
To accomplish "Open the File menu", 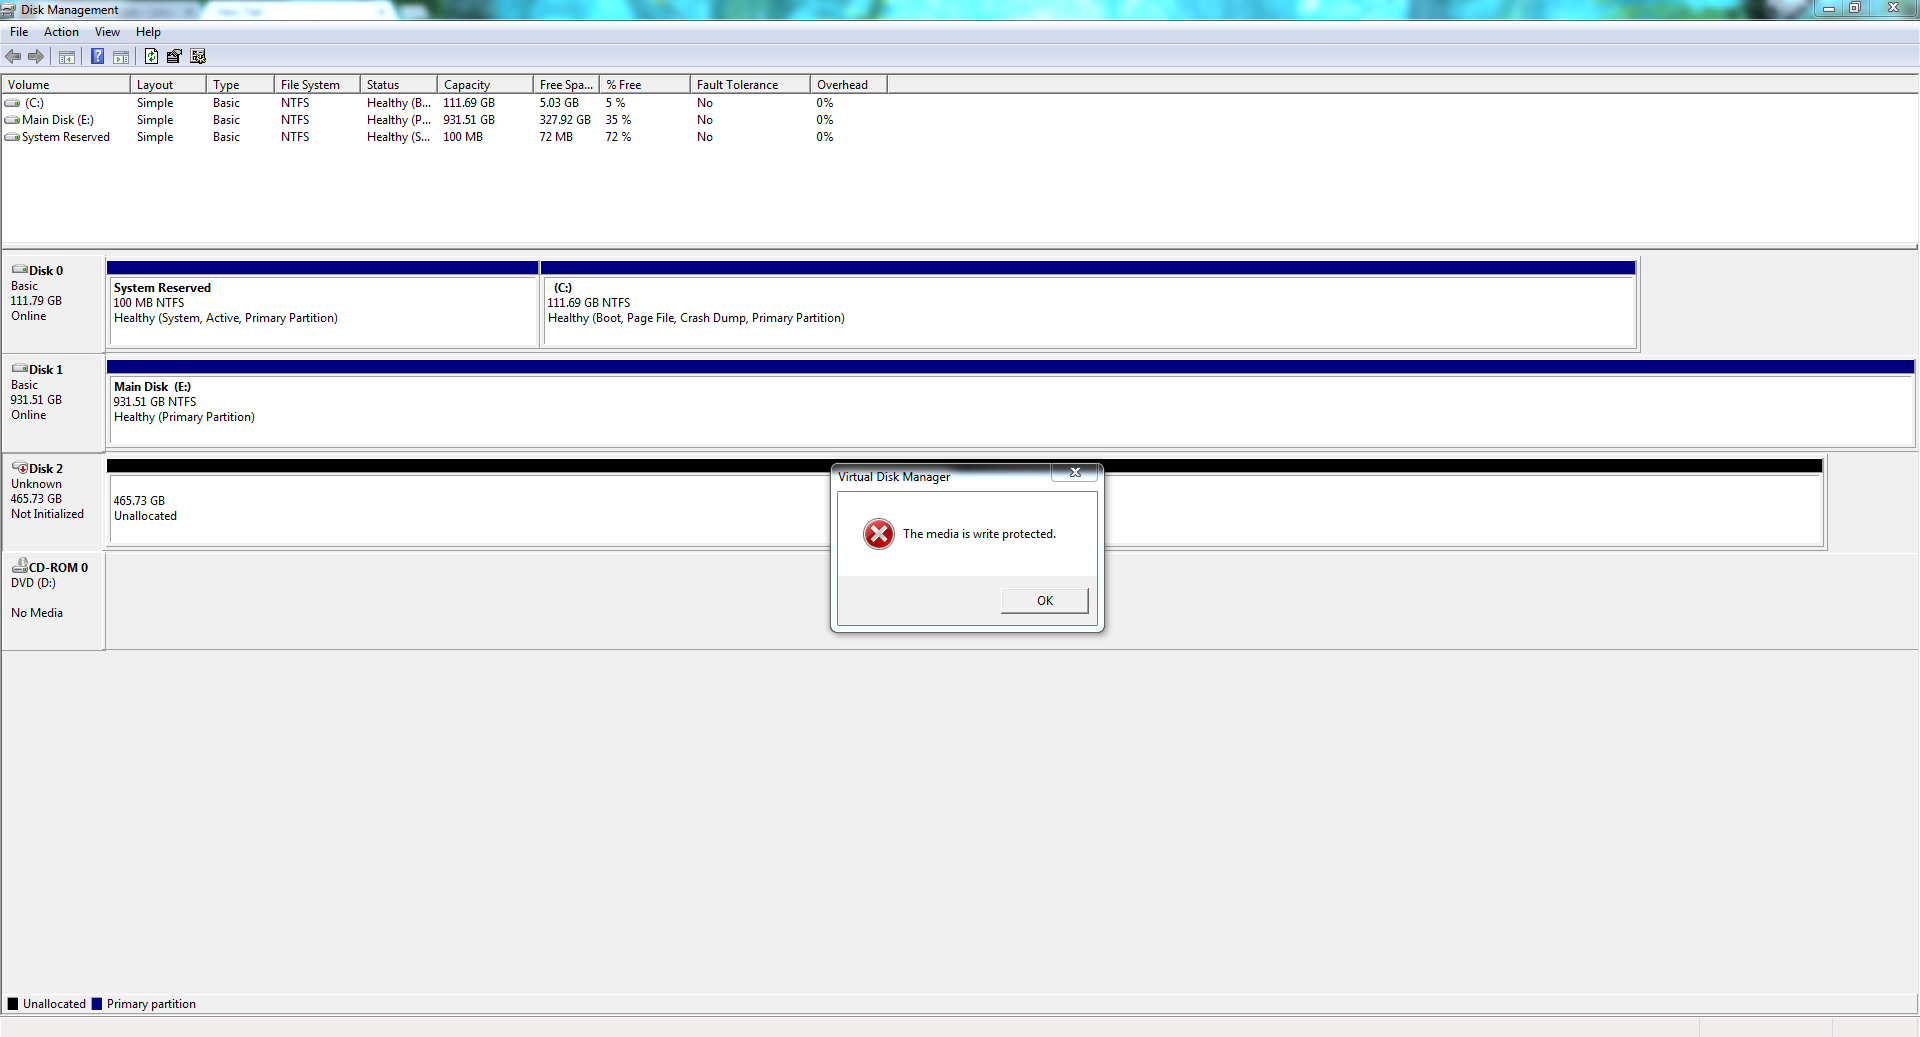I will (x=19, y=32).
